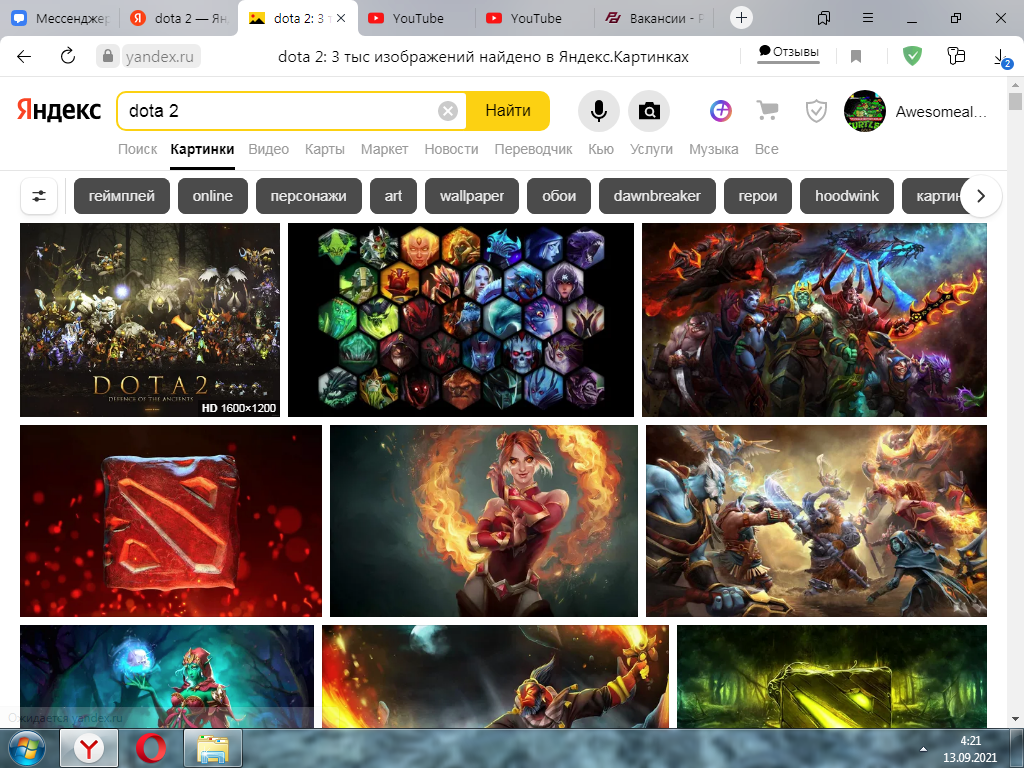Start voice search with microphone icon
This screenshot has width=1024, height=768.
click(599, 111)
